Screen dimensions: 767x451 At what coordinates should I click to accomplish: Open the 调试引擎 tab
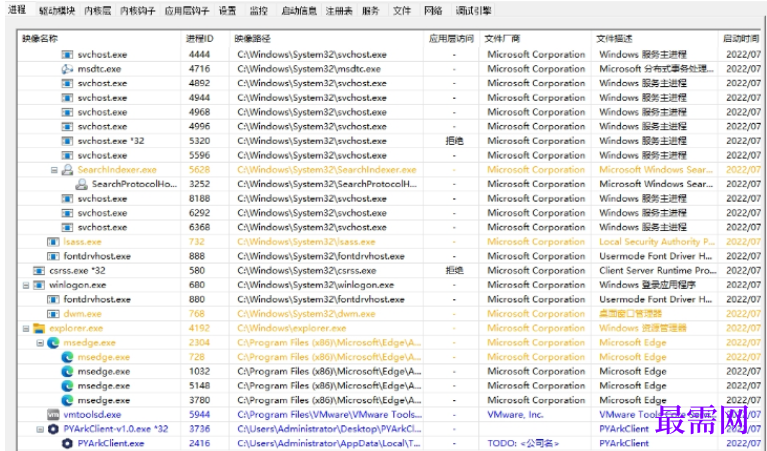click(474, 10)
